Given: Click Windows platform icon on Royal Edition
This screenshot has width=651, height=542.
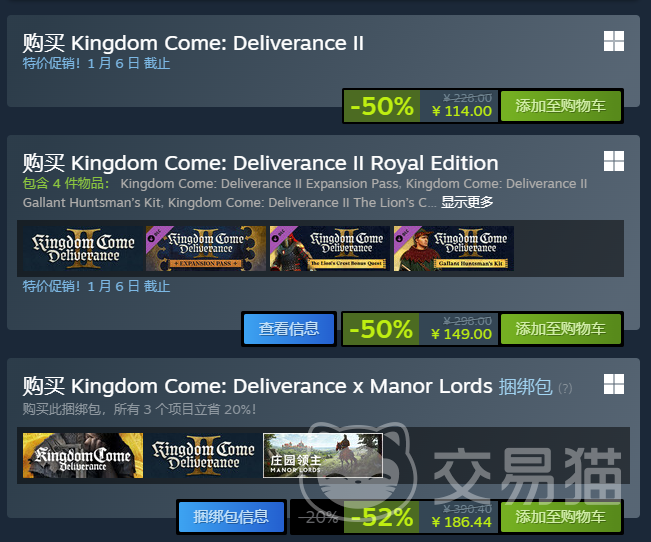Looking at the screenshot, I should point(614,161).
